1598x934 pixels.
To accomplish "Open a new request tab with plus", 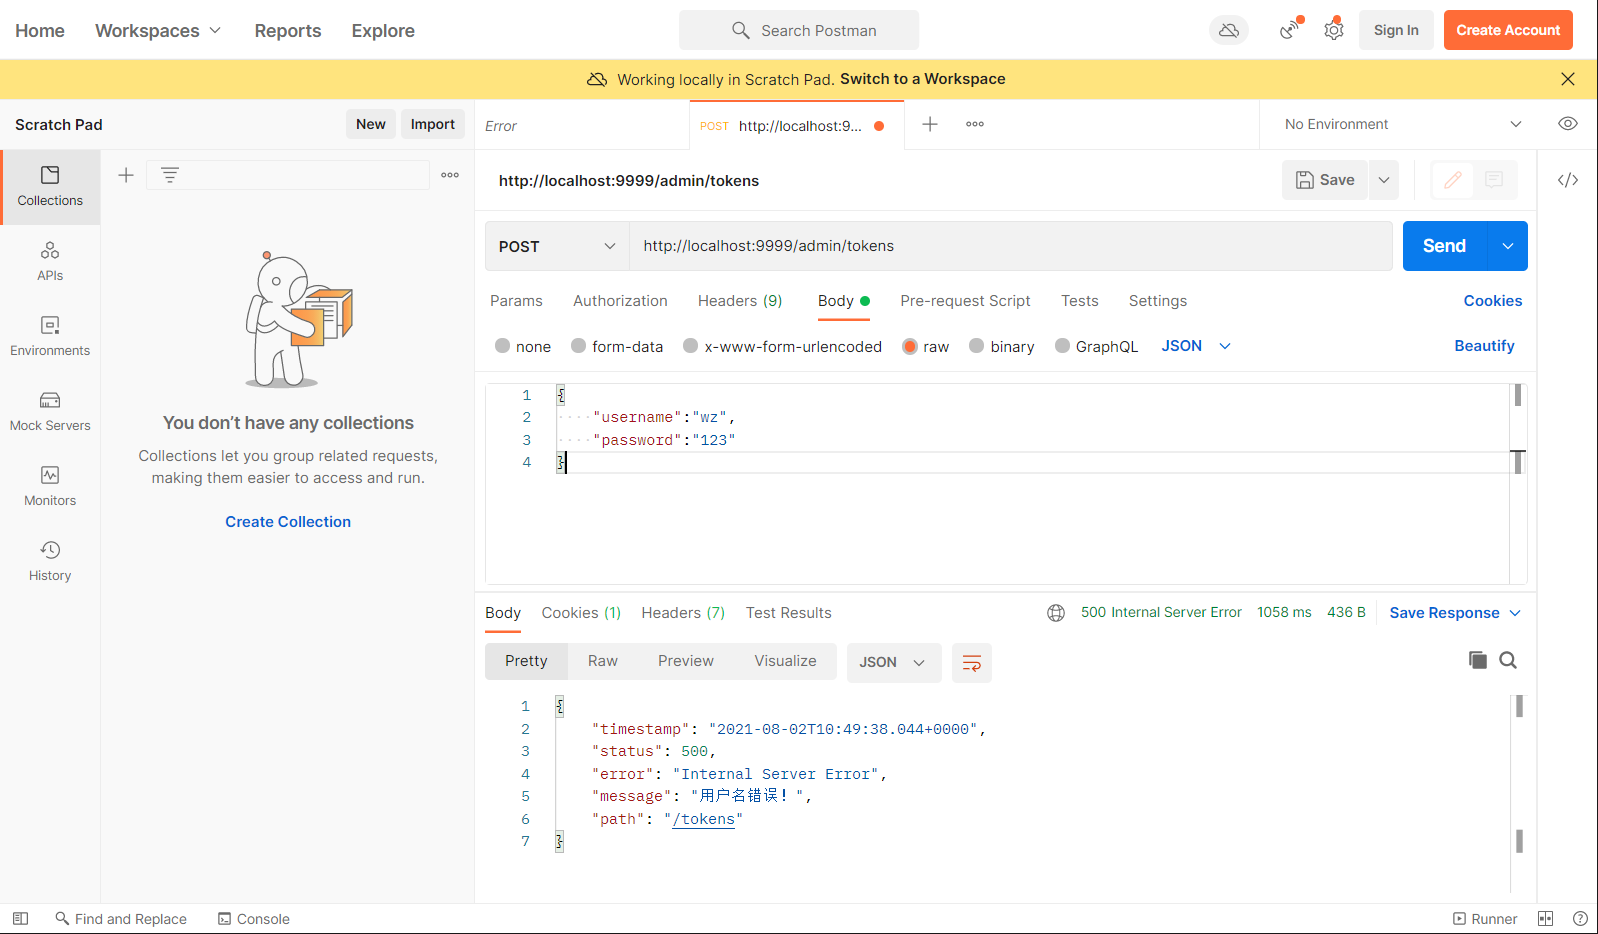I will coord(930,124).
